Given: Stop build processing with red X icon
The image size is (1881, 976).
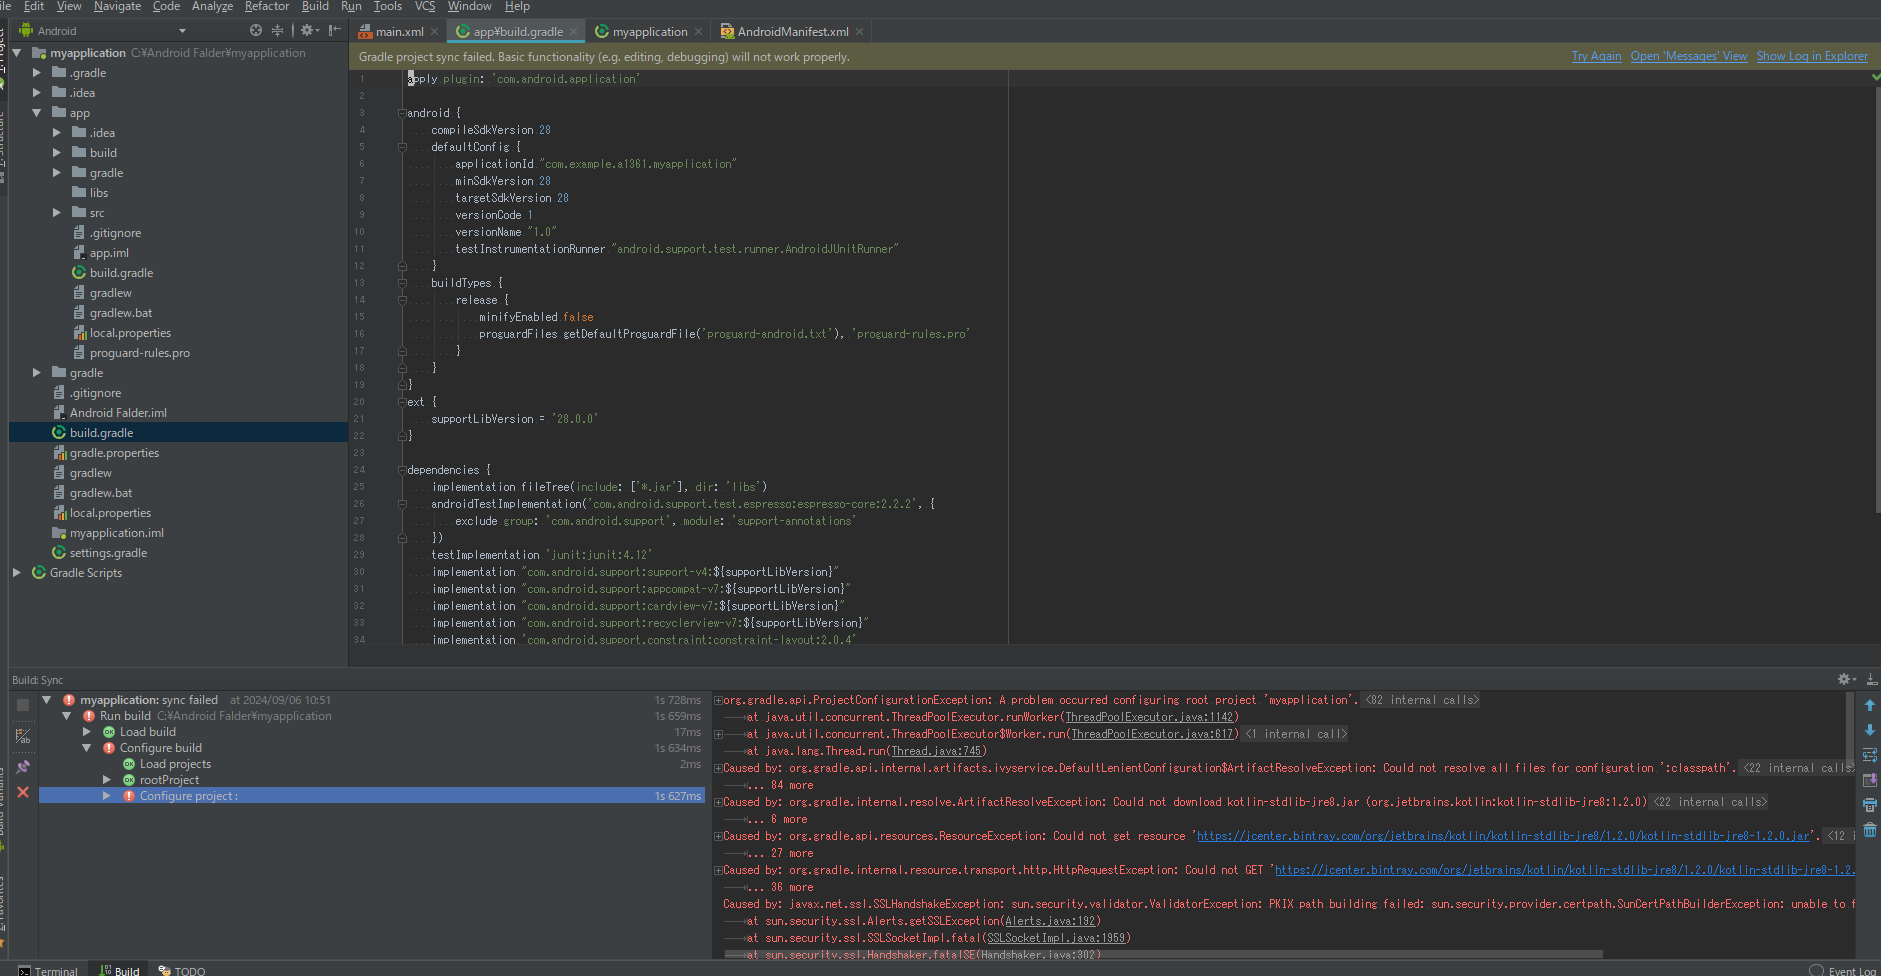Looking at the screenshot, I should click(23, 793).
